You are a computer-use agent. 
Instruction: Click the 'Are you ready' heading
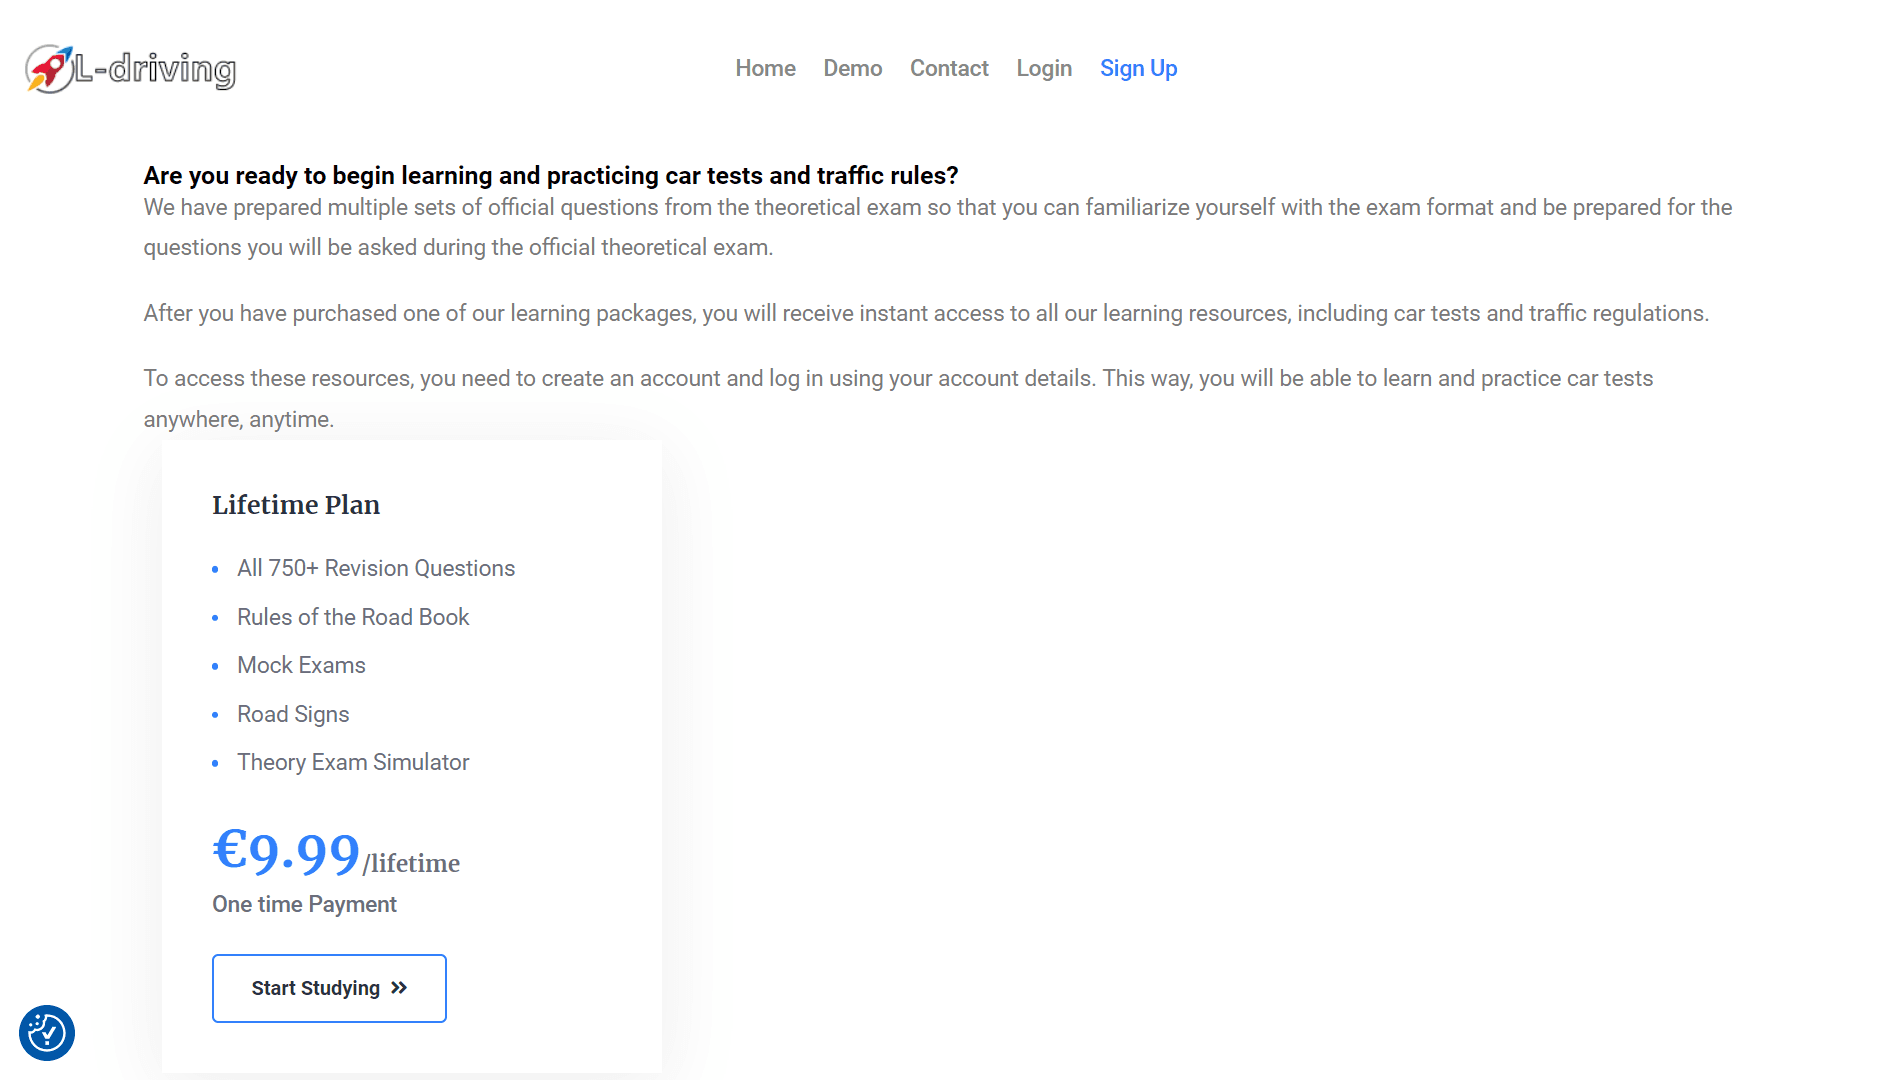[550, 176]
